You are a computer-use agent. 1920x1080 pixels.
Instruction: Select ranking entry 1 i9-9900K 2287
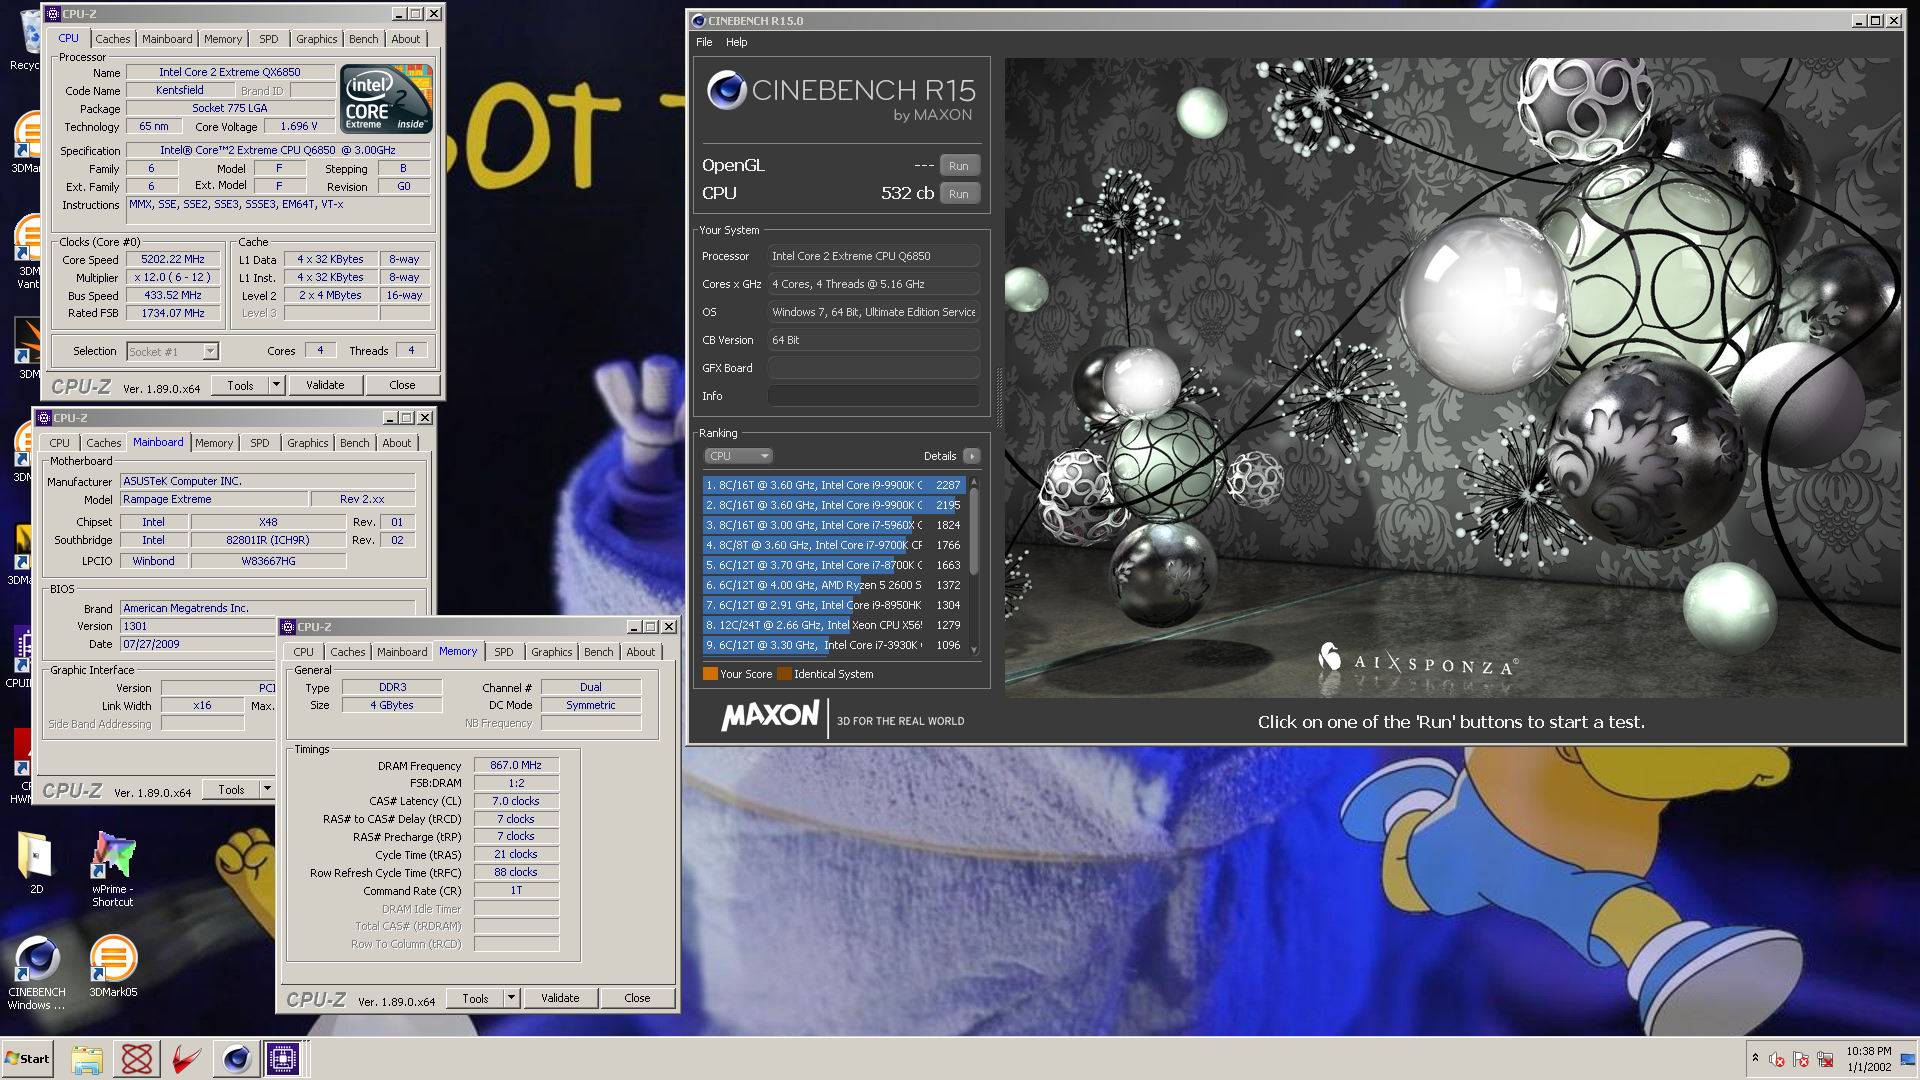pyautogui.click(x=833, y=485)
